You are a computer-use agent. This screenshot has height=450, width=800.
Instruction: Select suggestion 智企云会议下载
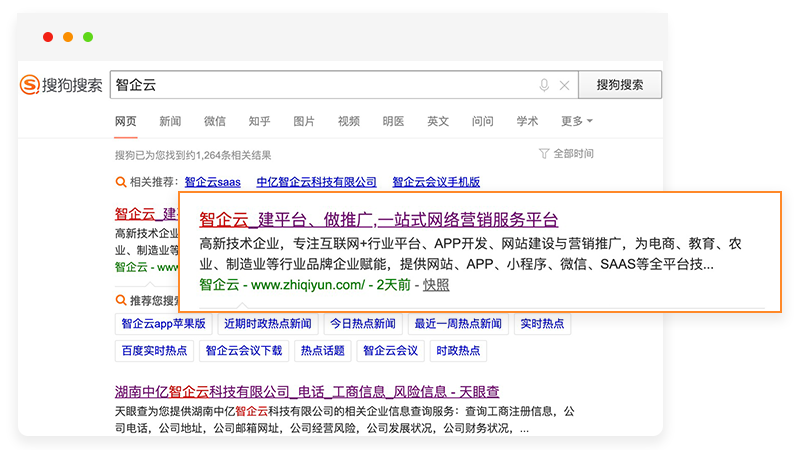tap(244, 351)
